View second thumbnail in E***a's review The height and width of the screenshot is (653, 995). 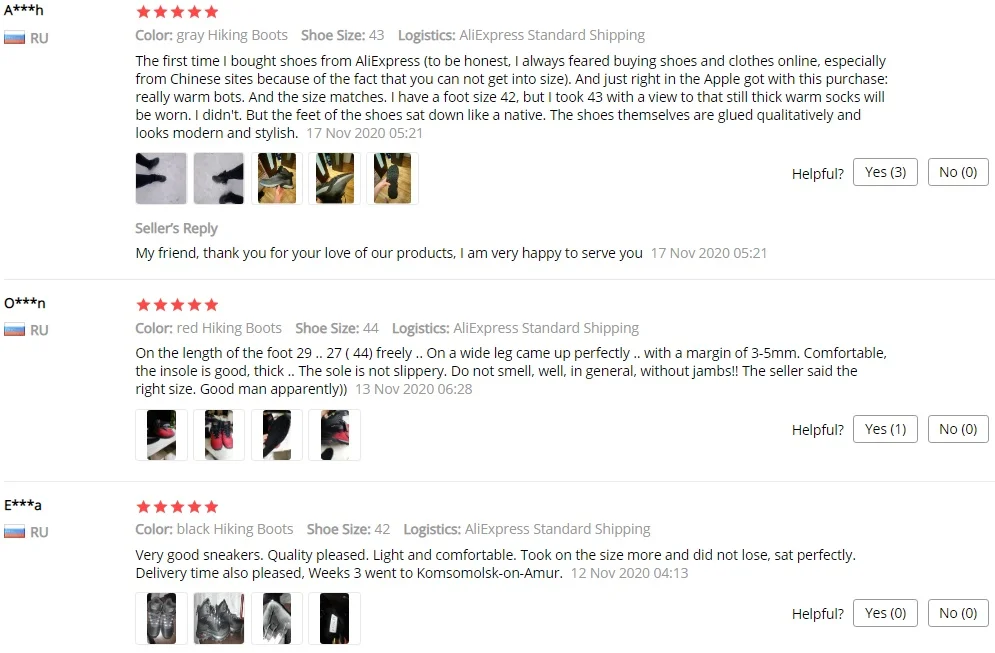point(219,618)
